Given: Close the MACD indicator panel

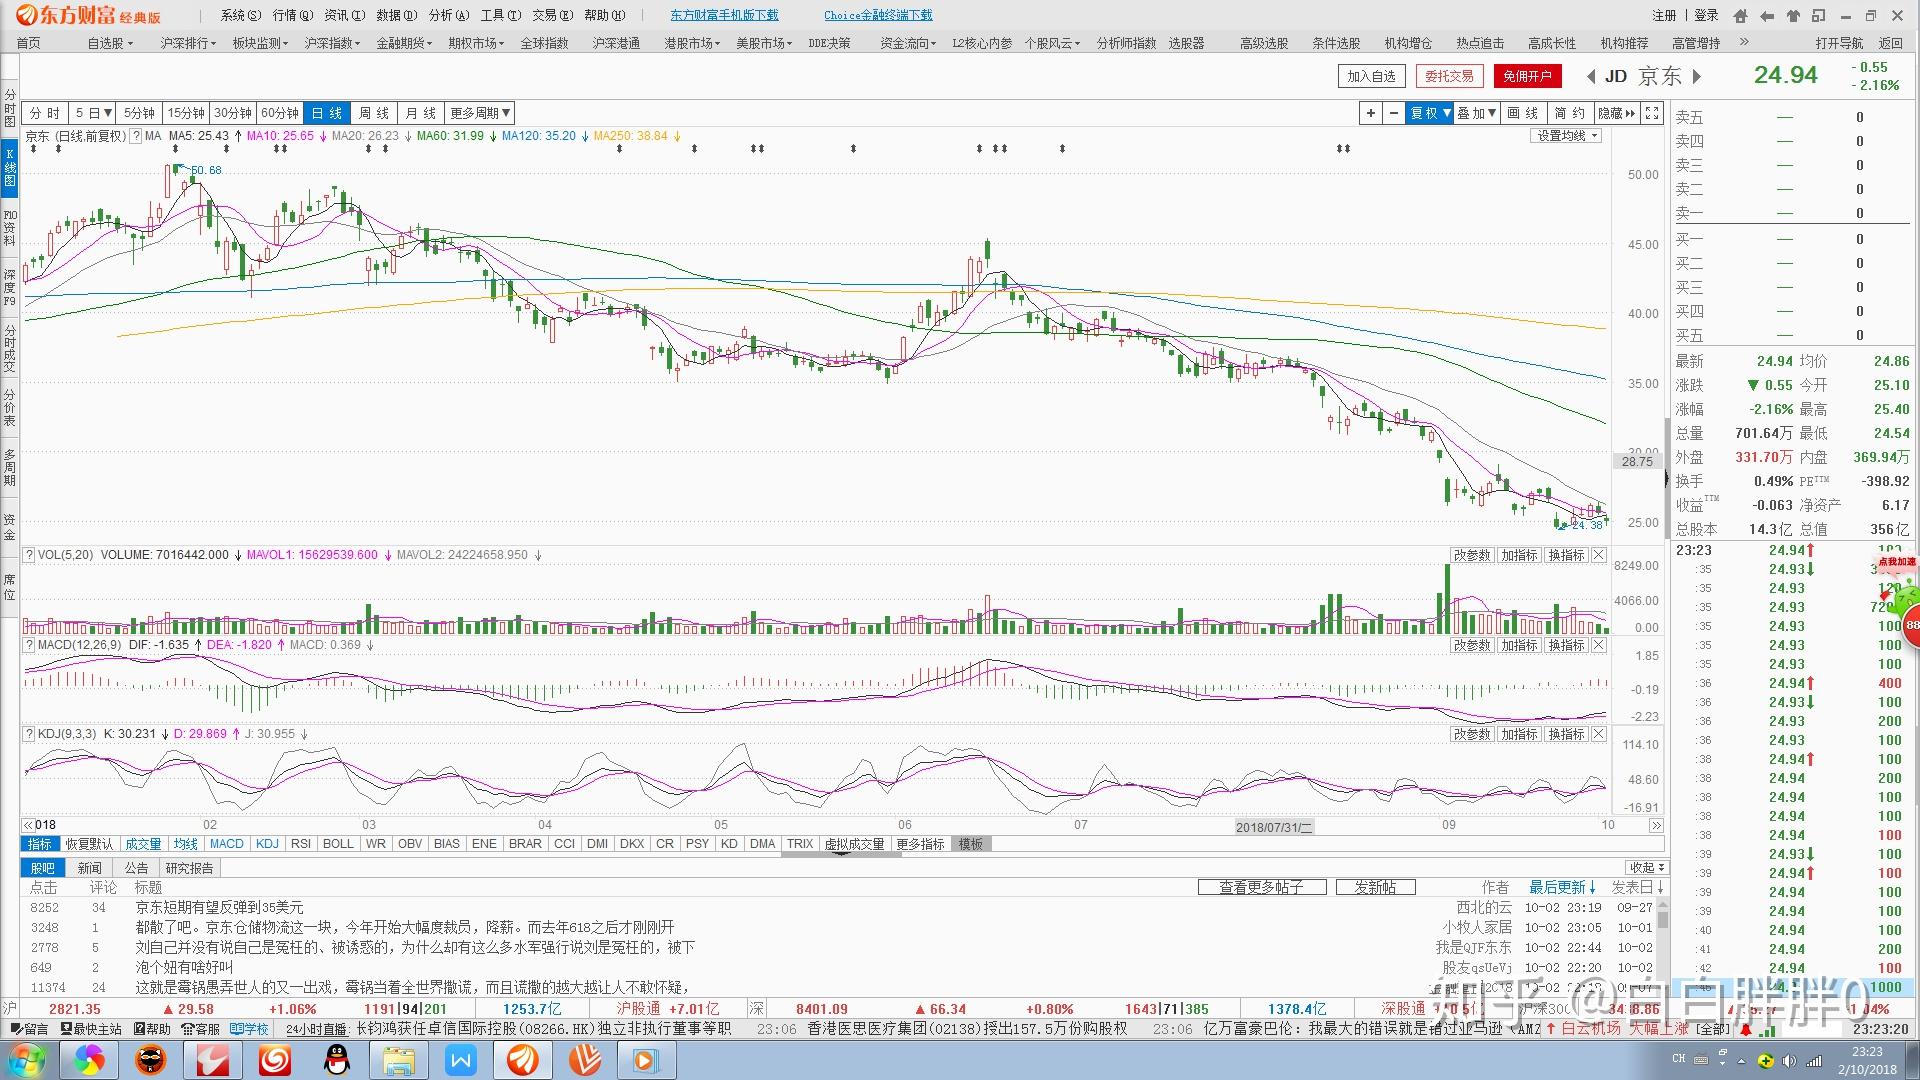Looking at the screenshot, I should pos(1599,645).
